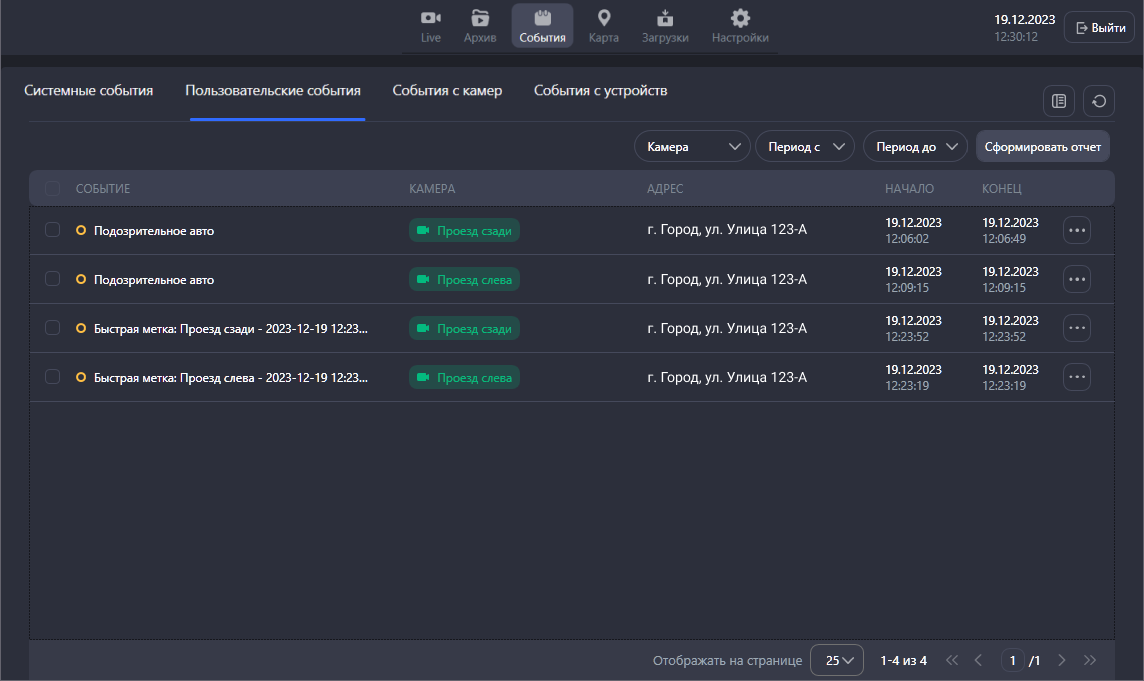
Task: Select checkbox for Быстрая метка: Проезд слева event
Action: 53,377
